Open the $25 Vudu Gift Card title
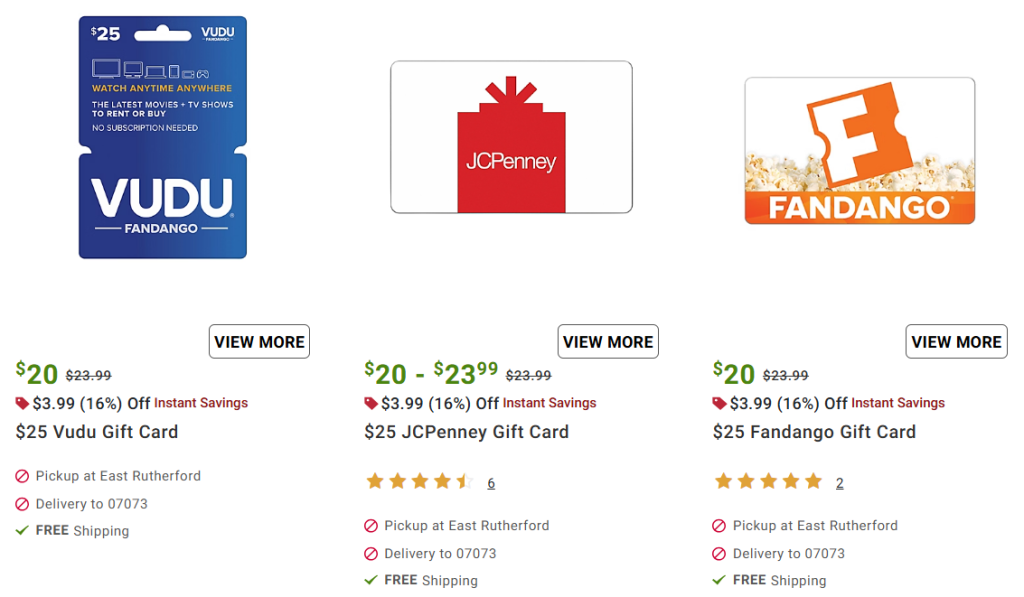 (97, 432)
